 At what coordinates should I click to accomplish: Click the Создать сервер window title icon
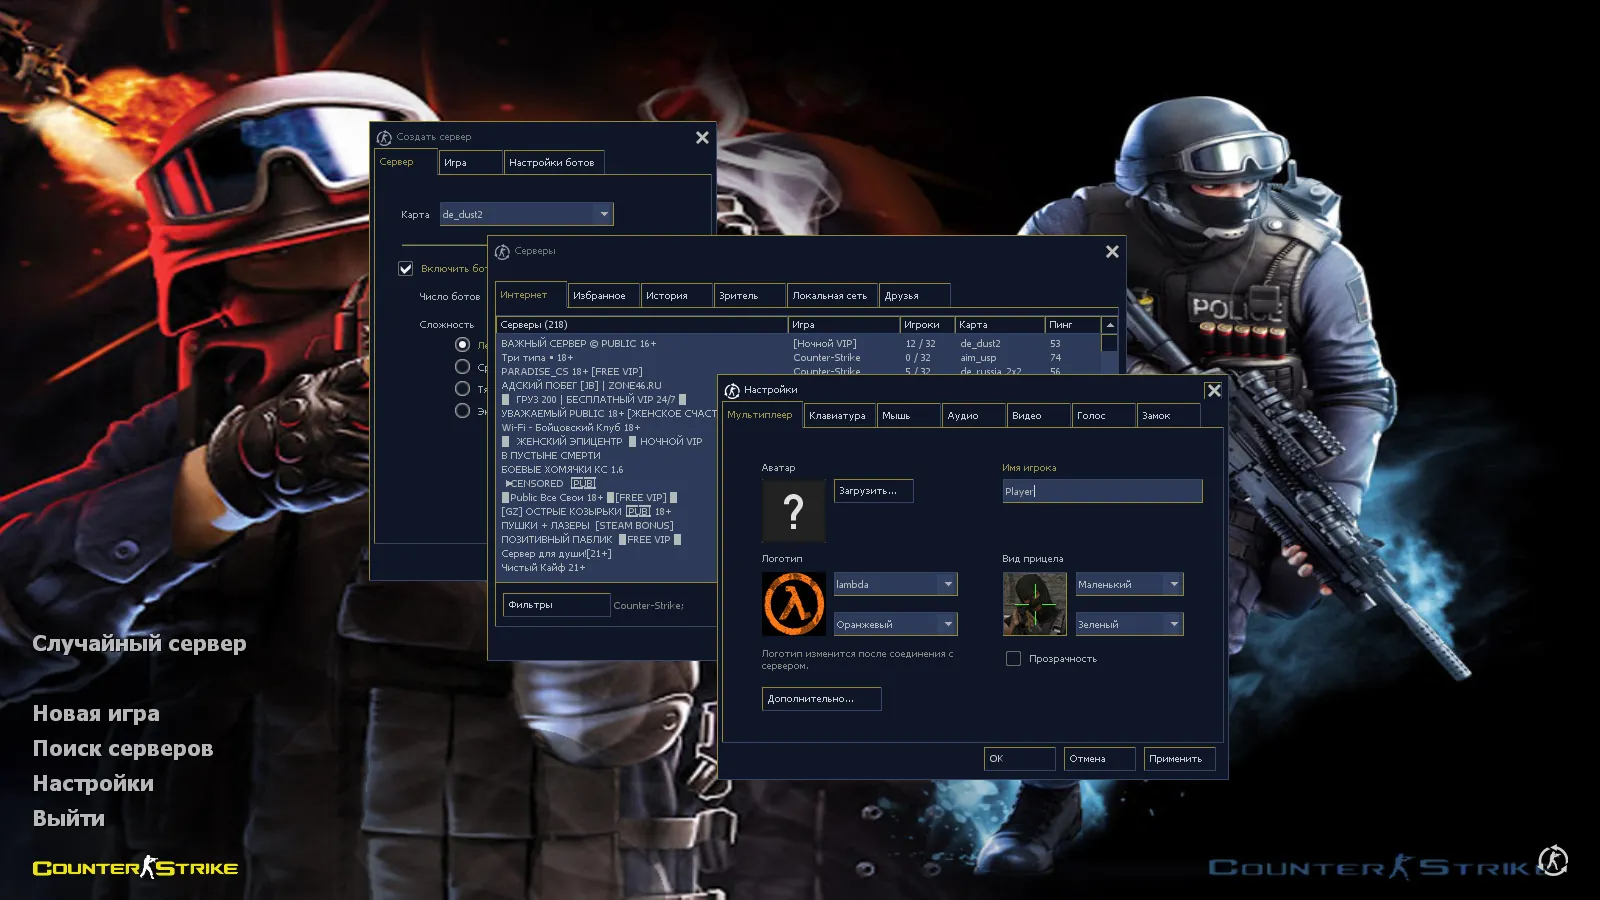(x=384, y=137)
